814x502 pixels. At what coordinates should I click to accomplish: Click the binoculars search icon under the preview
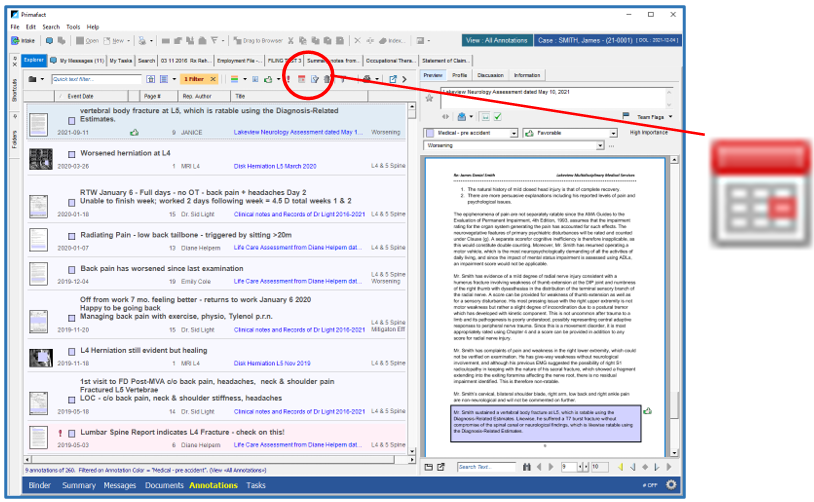(526, 467)
